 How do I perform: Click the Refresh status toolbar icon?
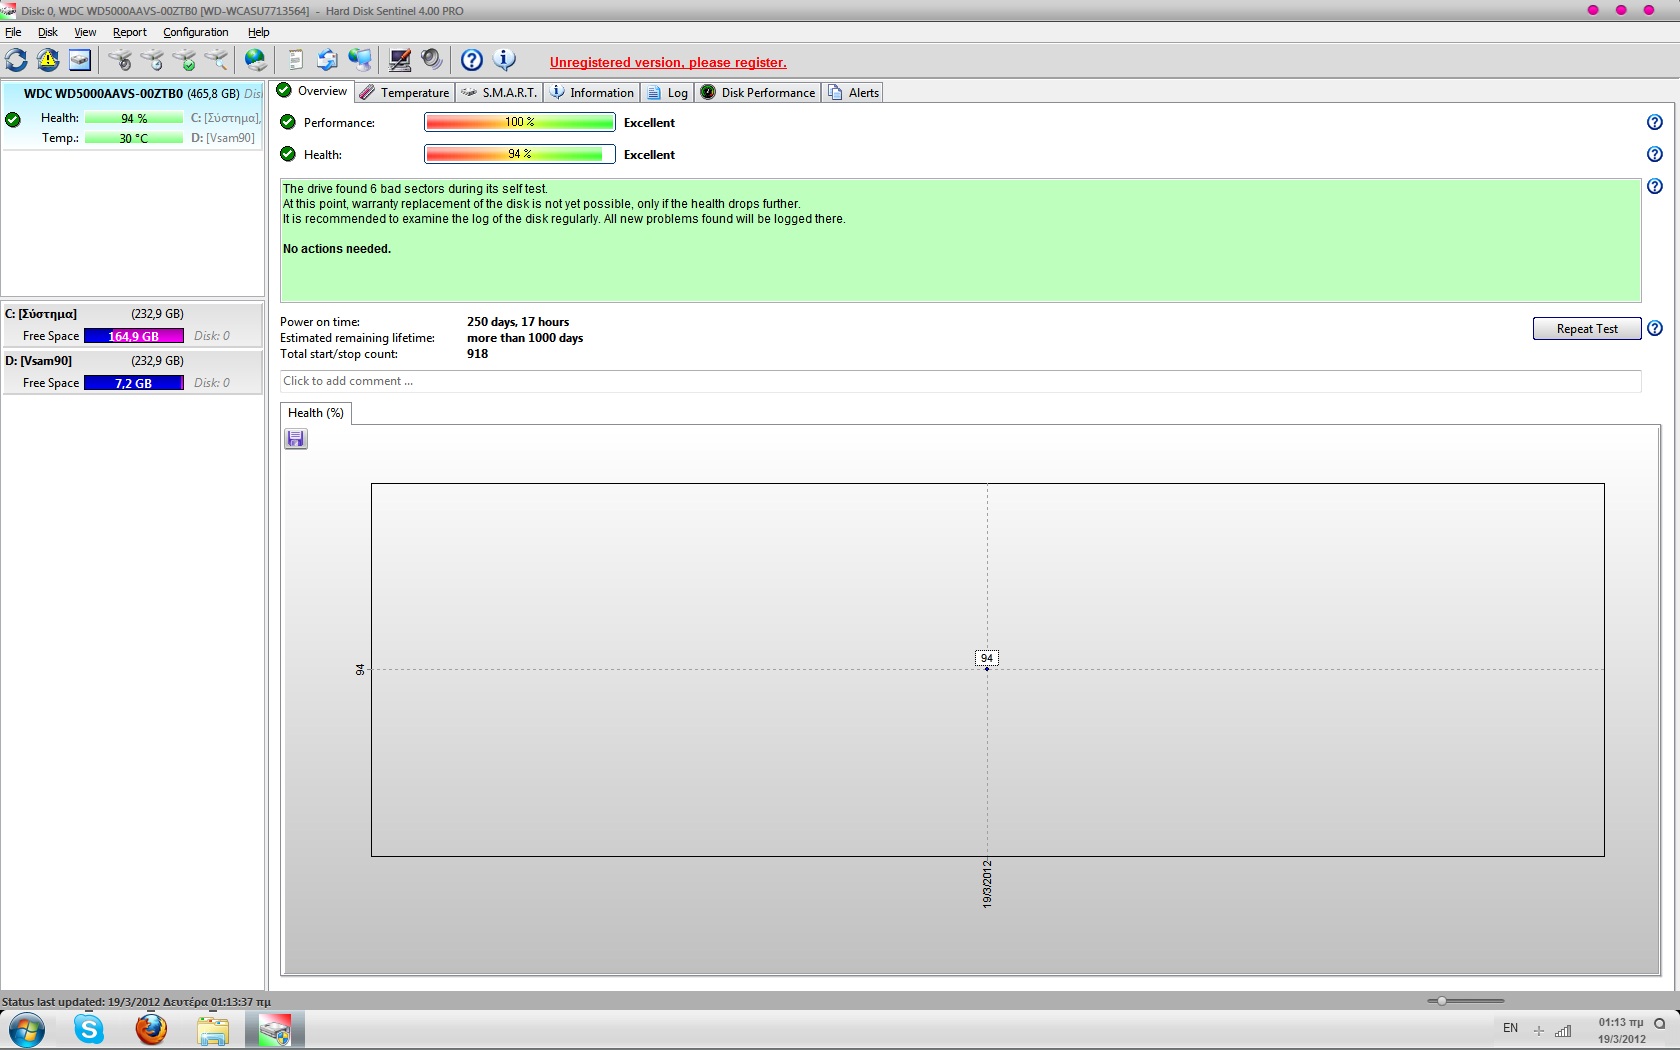pyautogui.click(x=17, y=60)
